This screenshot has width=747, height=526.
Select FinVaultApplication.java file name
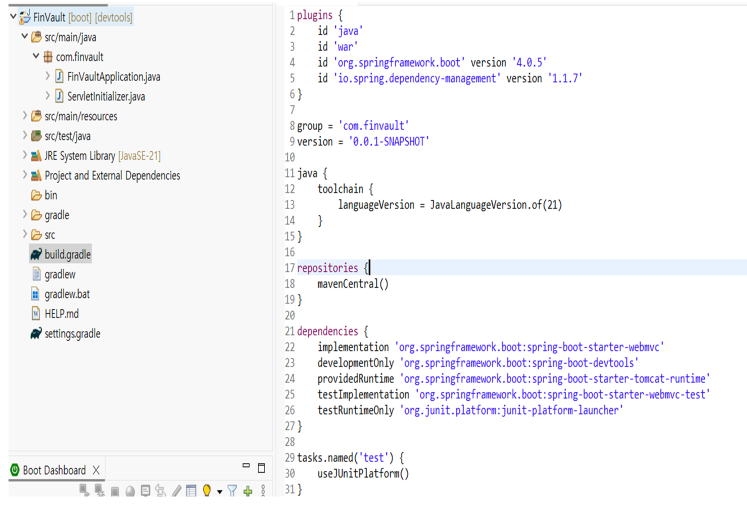113,77
